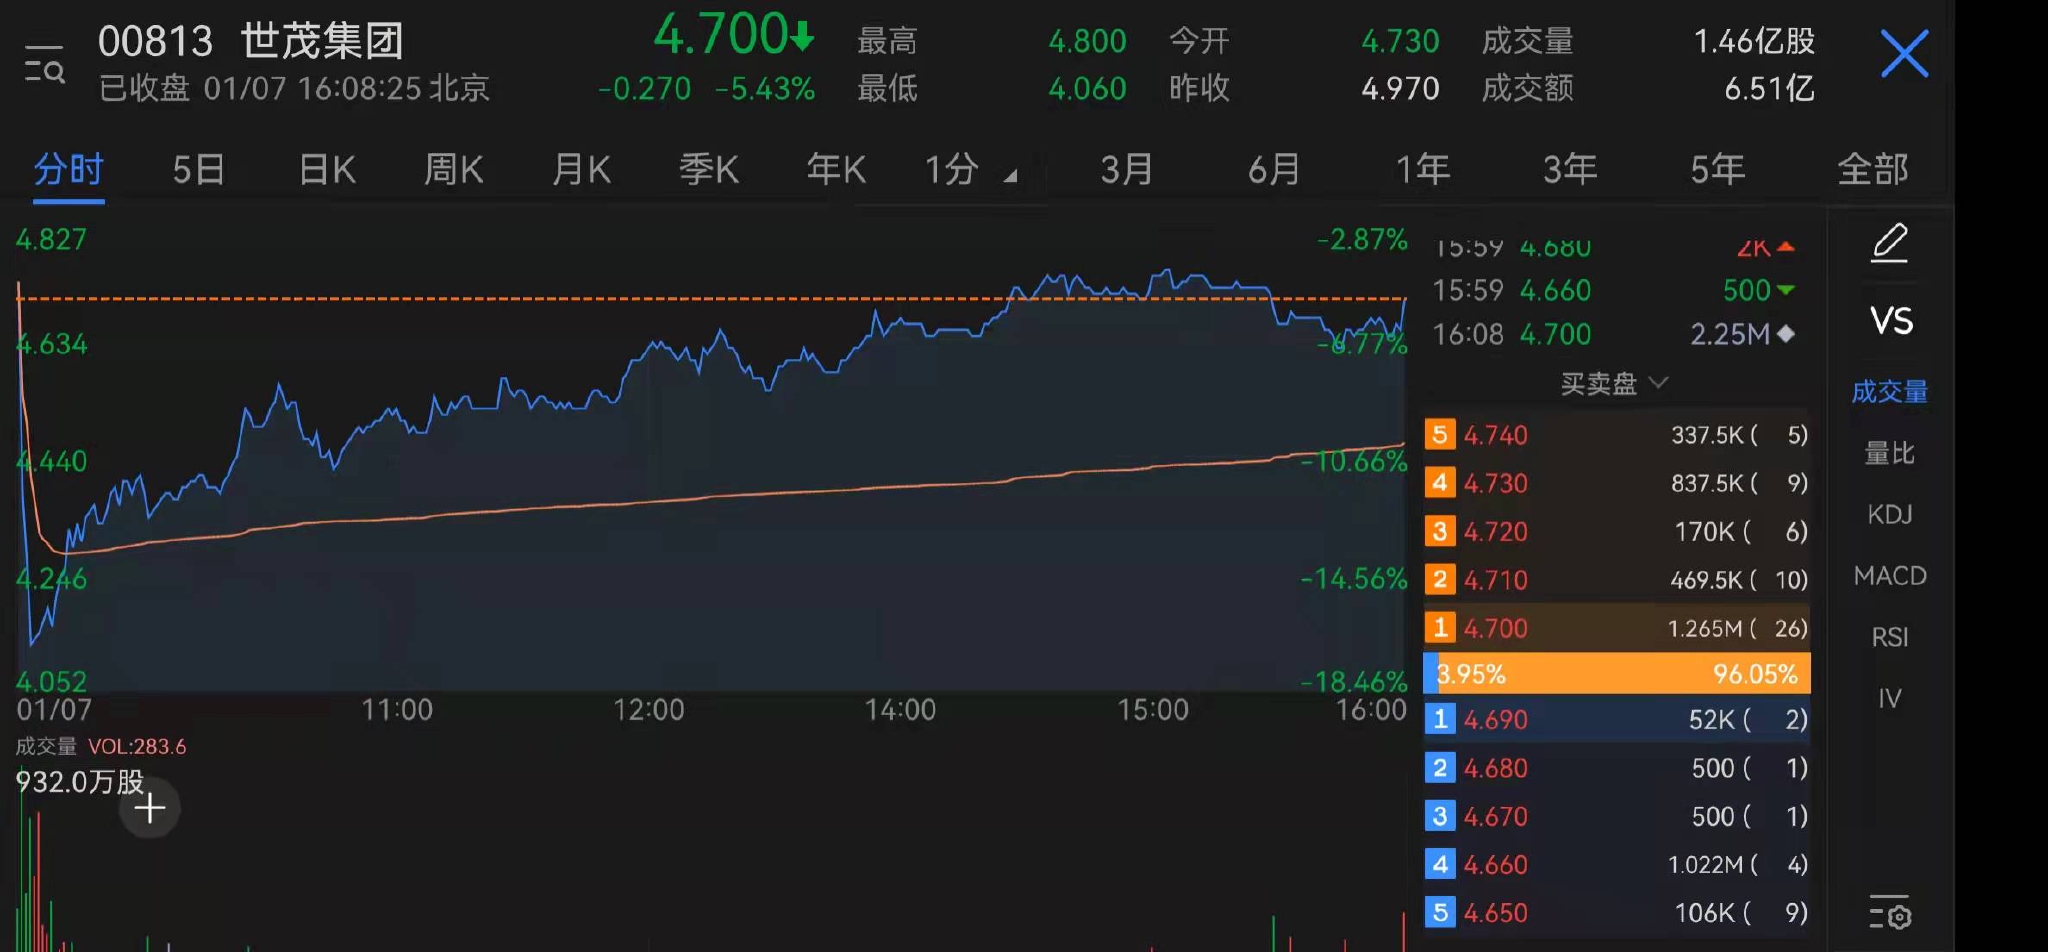
Task: Select the RSI indicator
Action: [x=1890, y=637]
